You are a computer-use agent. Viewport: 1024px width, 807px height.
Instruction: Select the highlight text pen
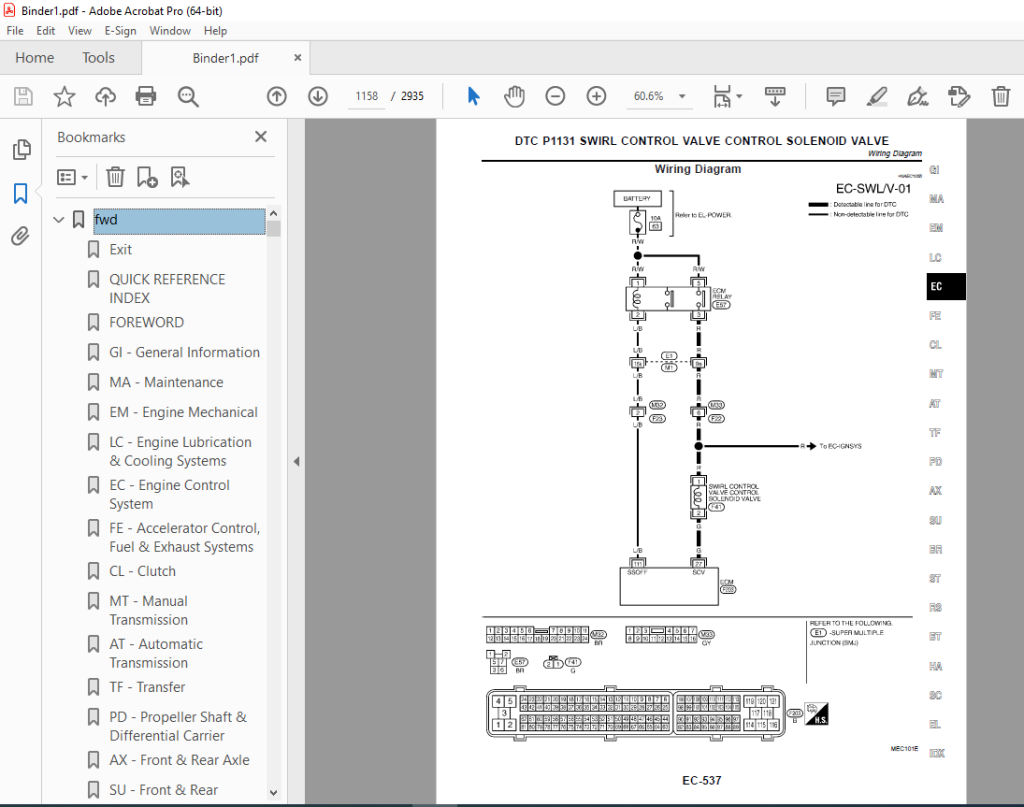click(x=876, y=97)
